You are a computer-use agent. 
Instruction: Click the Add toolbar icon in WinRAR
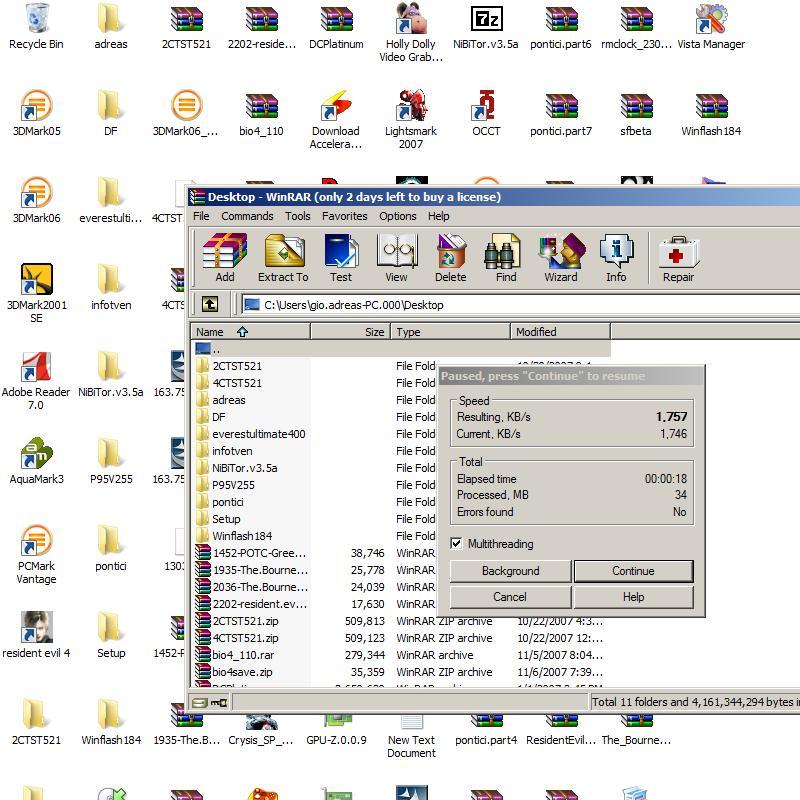click(x=224, y=258)
